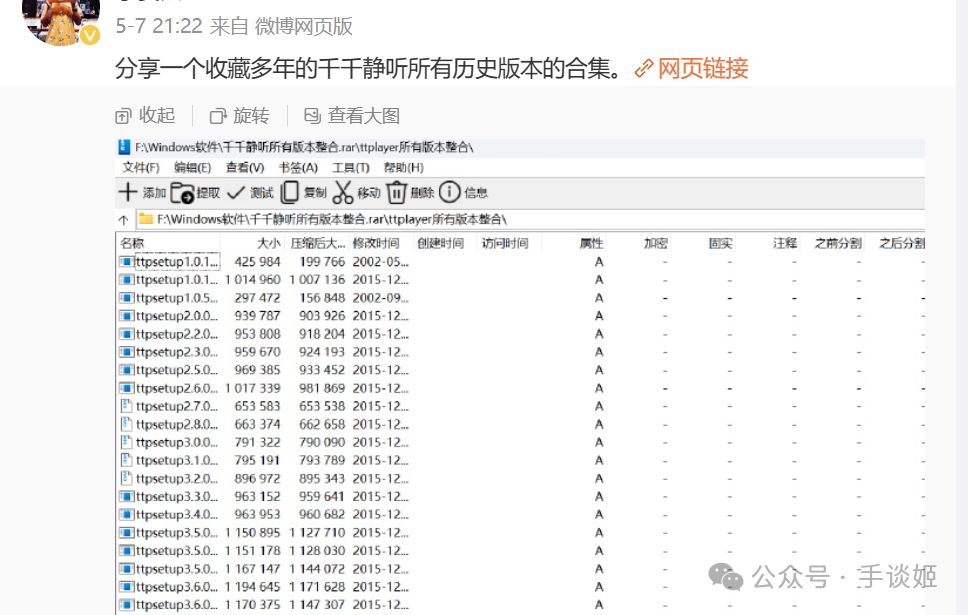Select the ttpsetup3.0.0... file

[x=177, y=443]
